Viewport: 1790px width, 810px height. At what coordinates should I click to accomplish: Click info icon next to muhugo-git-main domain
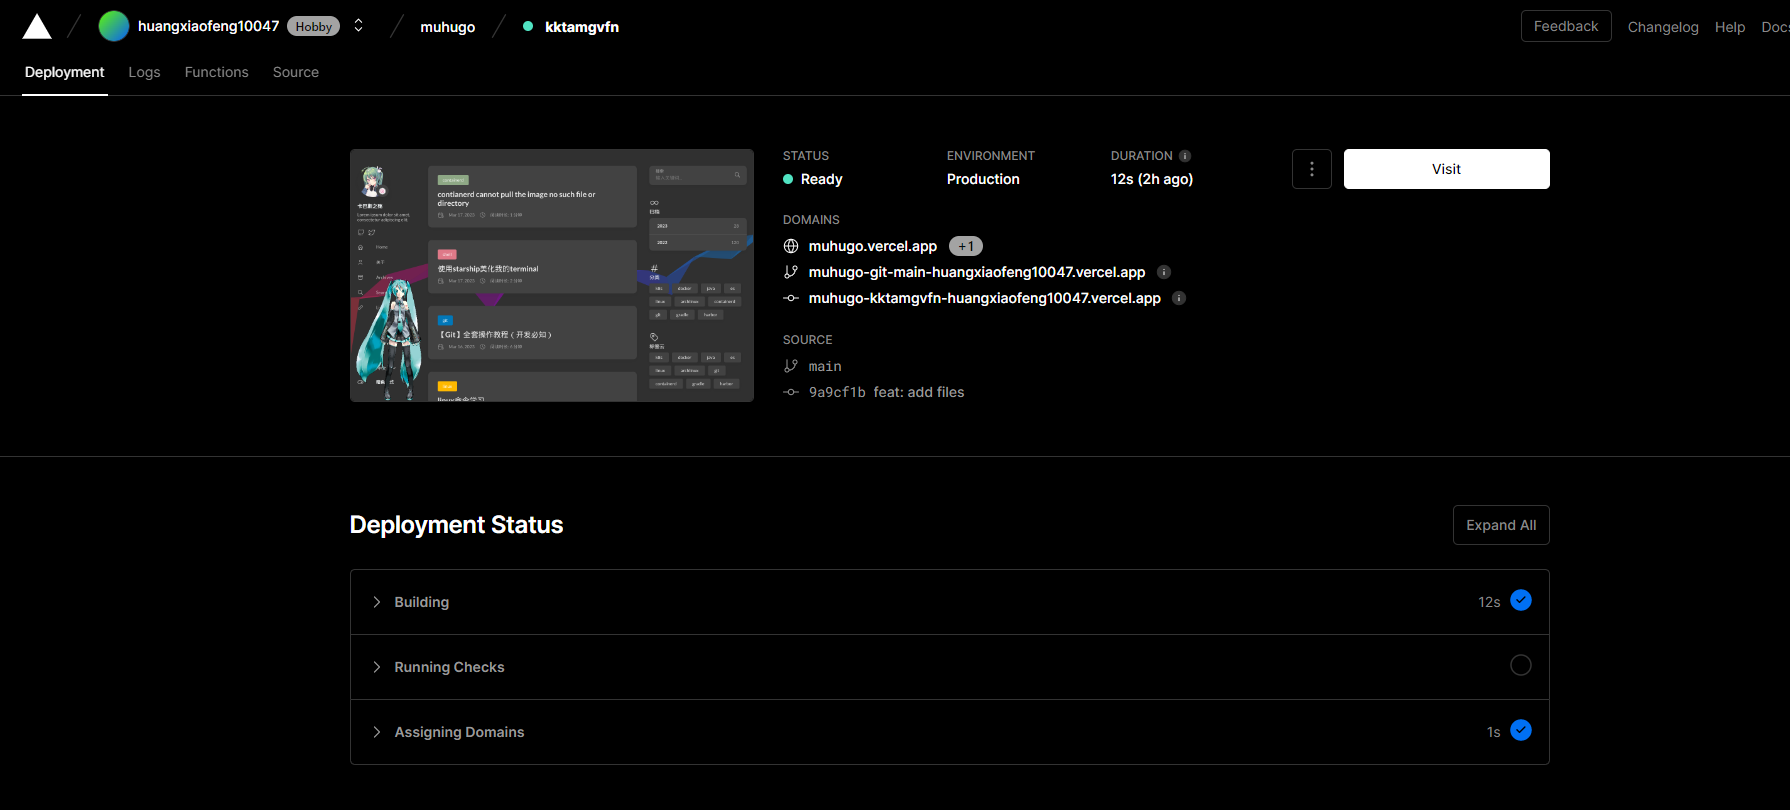pyautogui.click(x=1164, y=272)
